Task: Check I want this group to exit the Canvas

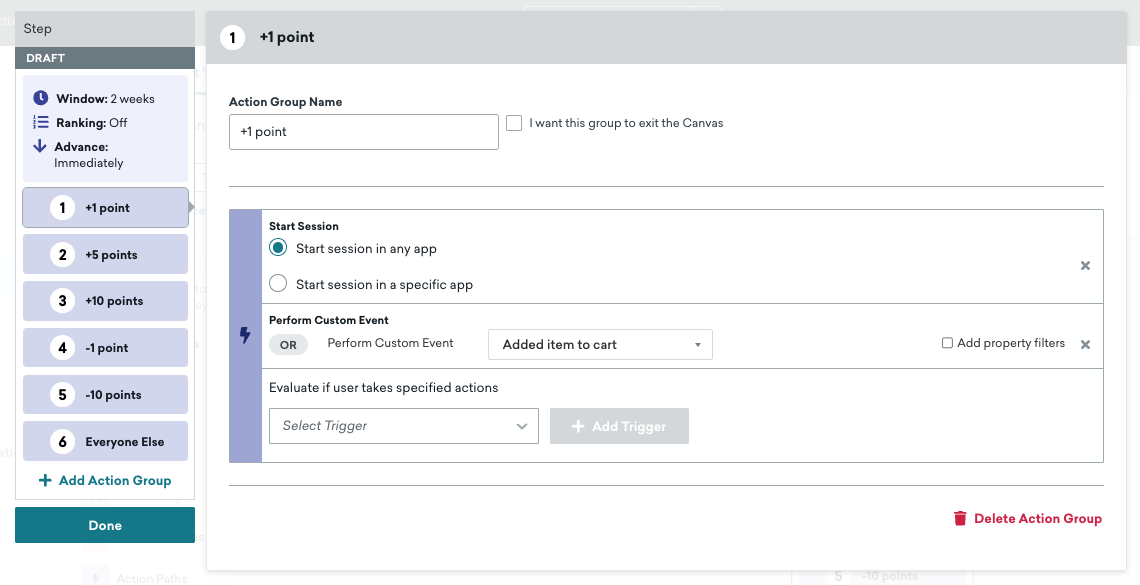Action: pyautogui.click(x=514, y=123)
